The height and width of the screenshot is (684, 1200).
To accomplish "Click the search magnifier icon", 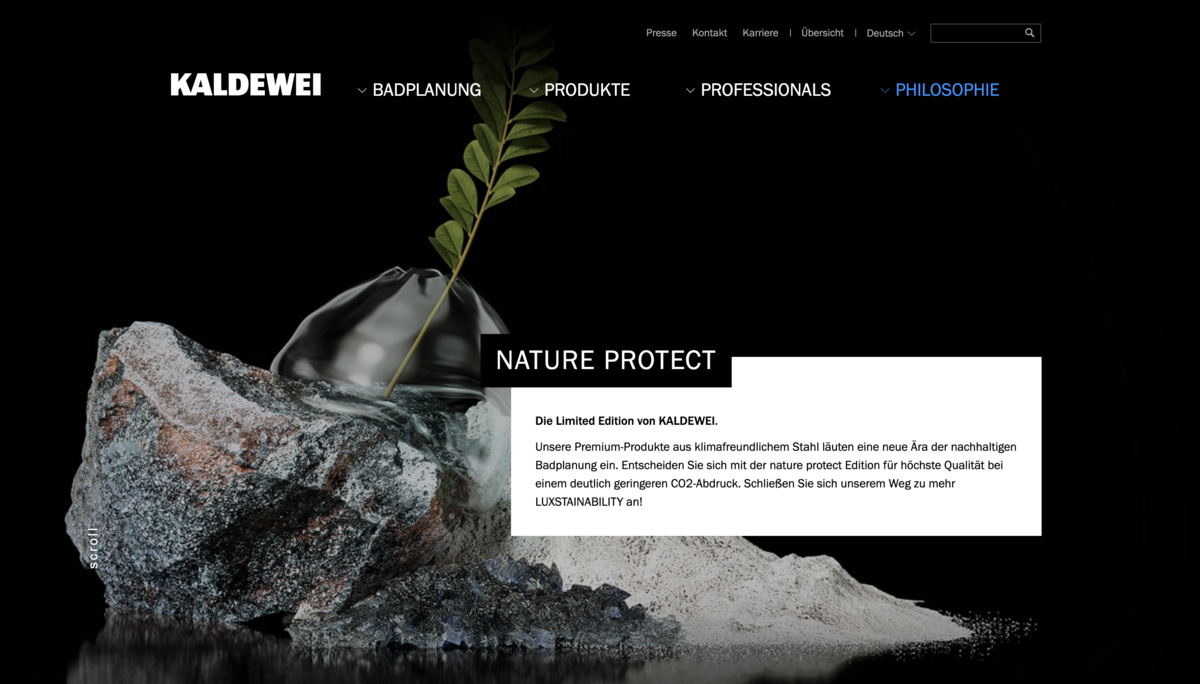I will pos(1029,33).
